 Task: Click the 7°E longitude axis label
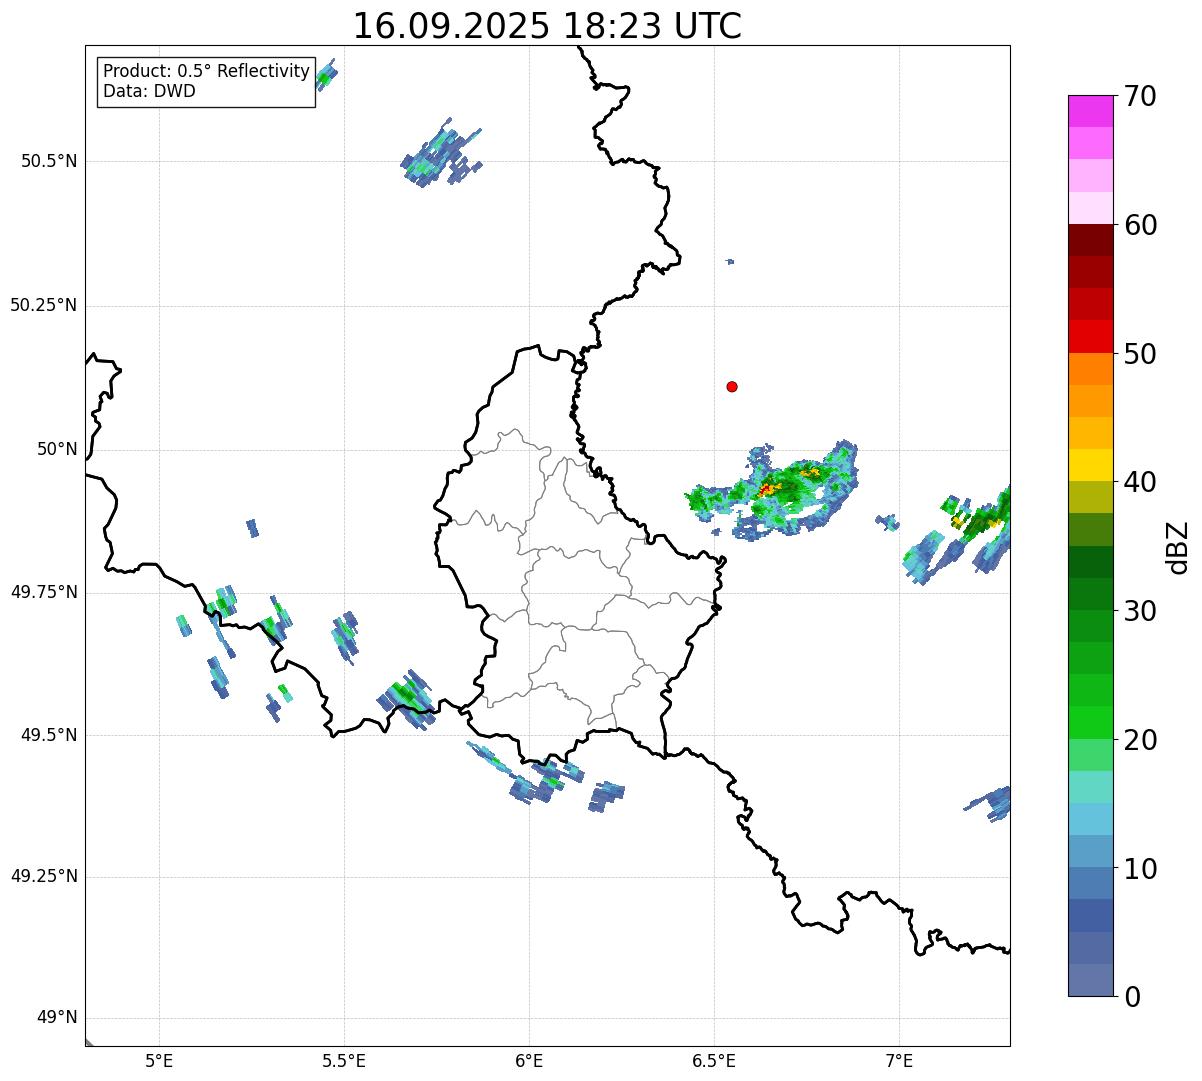tap(899, 1060)
